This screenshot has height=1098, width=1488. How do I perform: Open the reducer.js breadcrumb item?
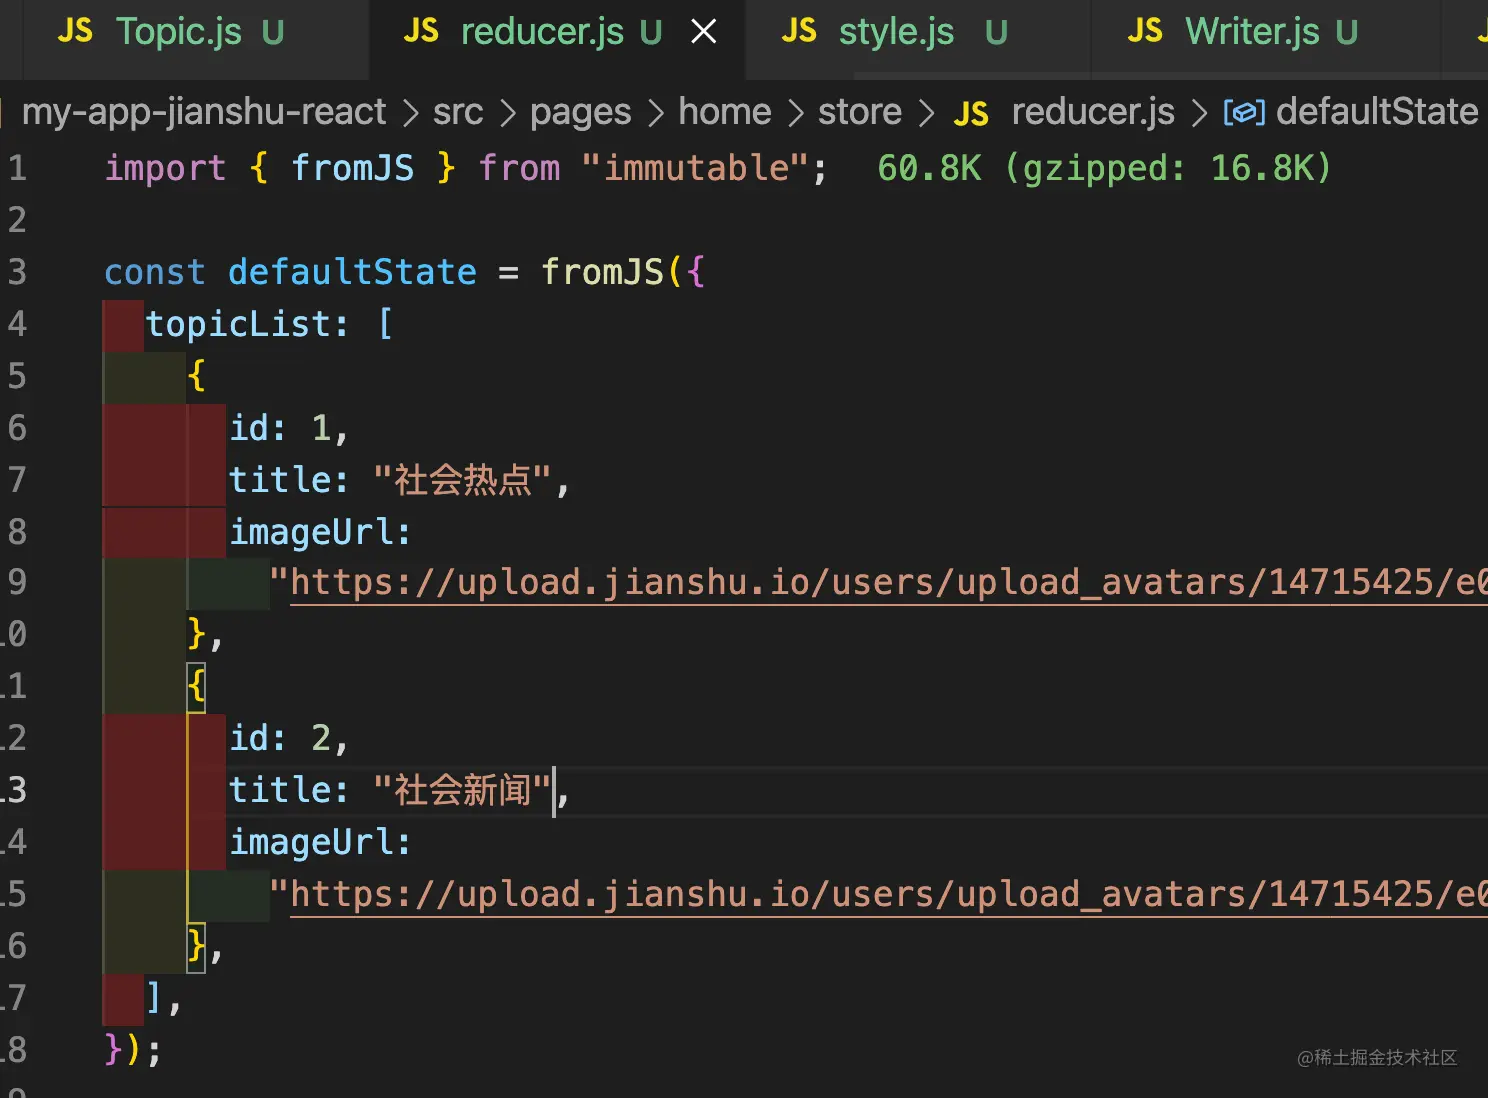pyautogui.click(x=1093, y=111)
